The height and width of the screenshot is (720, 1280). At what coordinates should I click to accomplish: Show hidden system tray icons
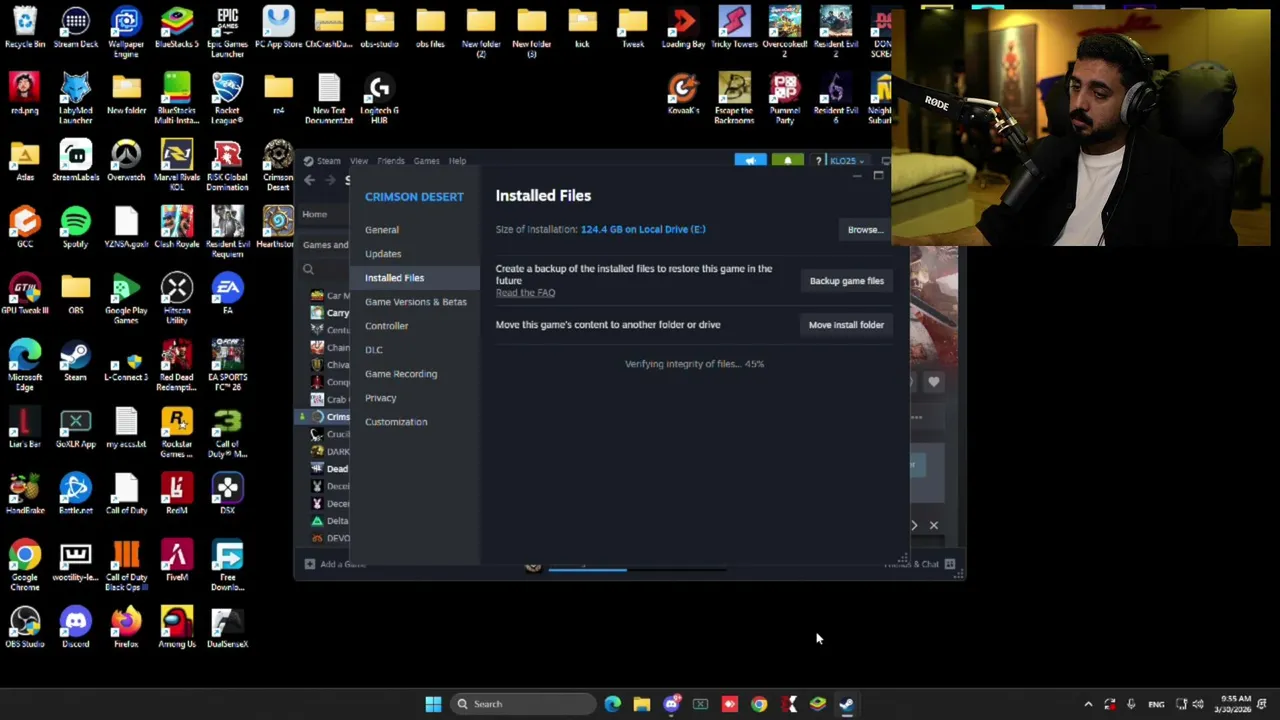coord(1088,704)
